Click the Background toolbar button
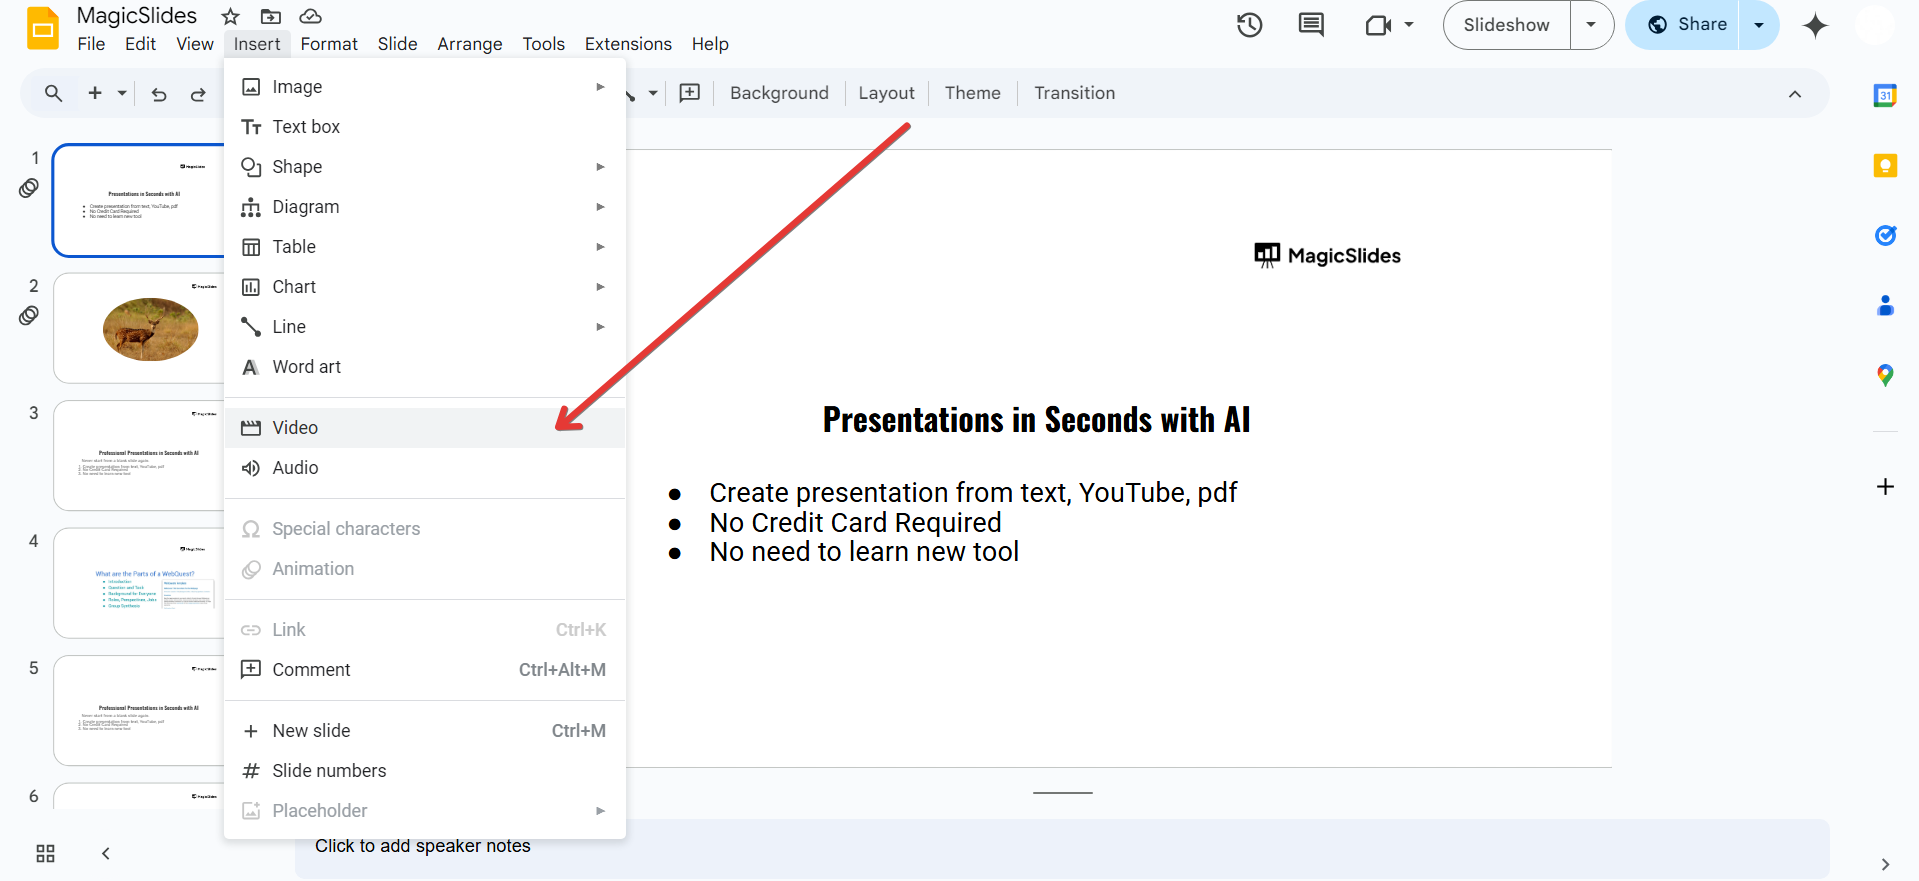This screenshot has width=1919, height=881. (x=779, y=93)
